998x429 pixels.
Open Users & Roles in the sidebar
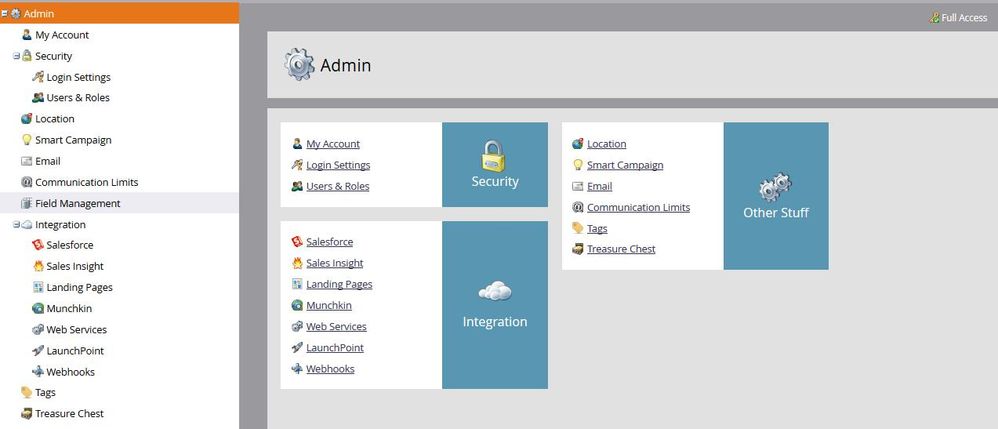(x=78, y=98)
